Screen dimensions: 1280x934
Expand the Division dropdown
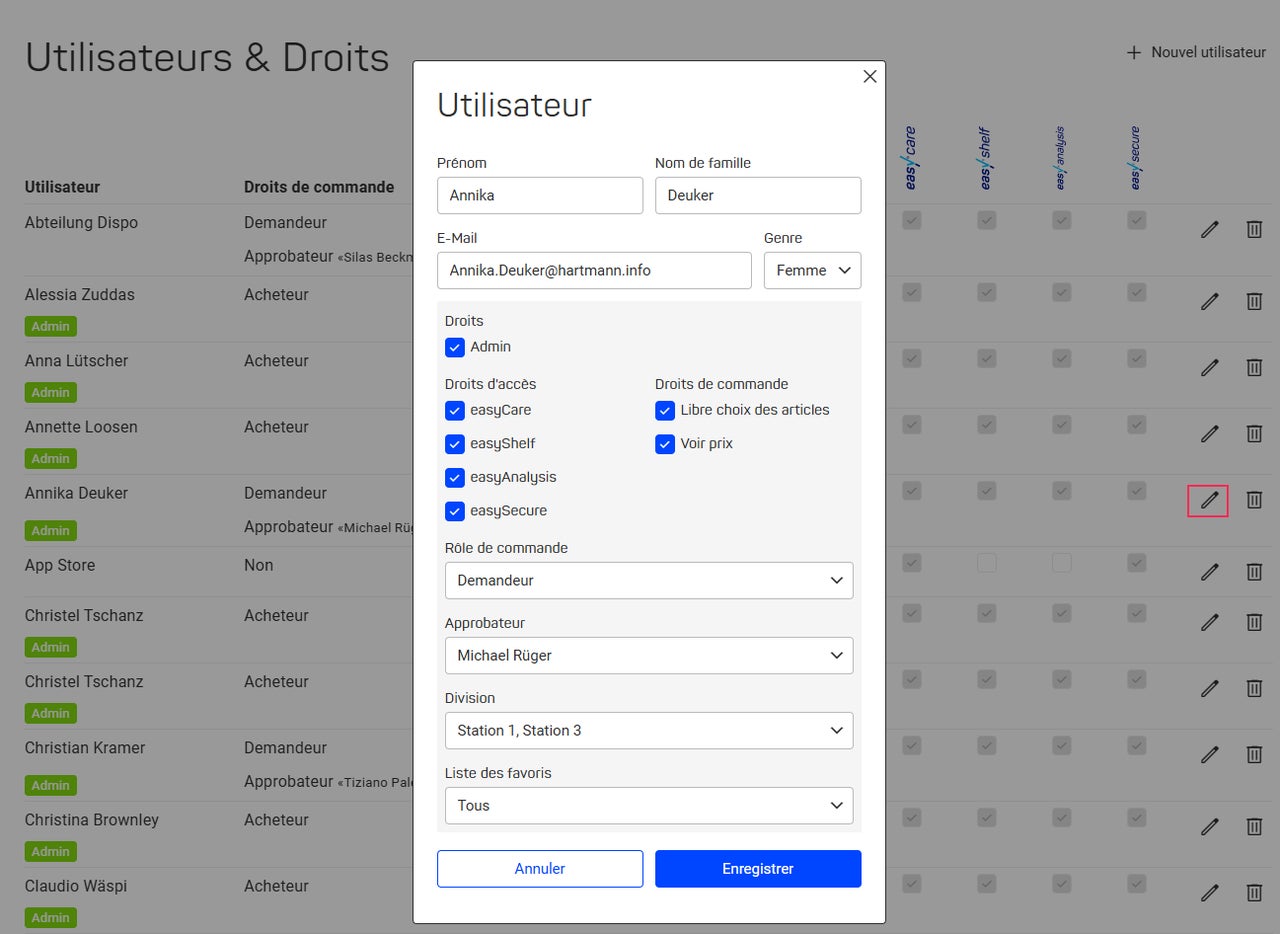coord(649,730)
